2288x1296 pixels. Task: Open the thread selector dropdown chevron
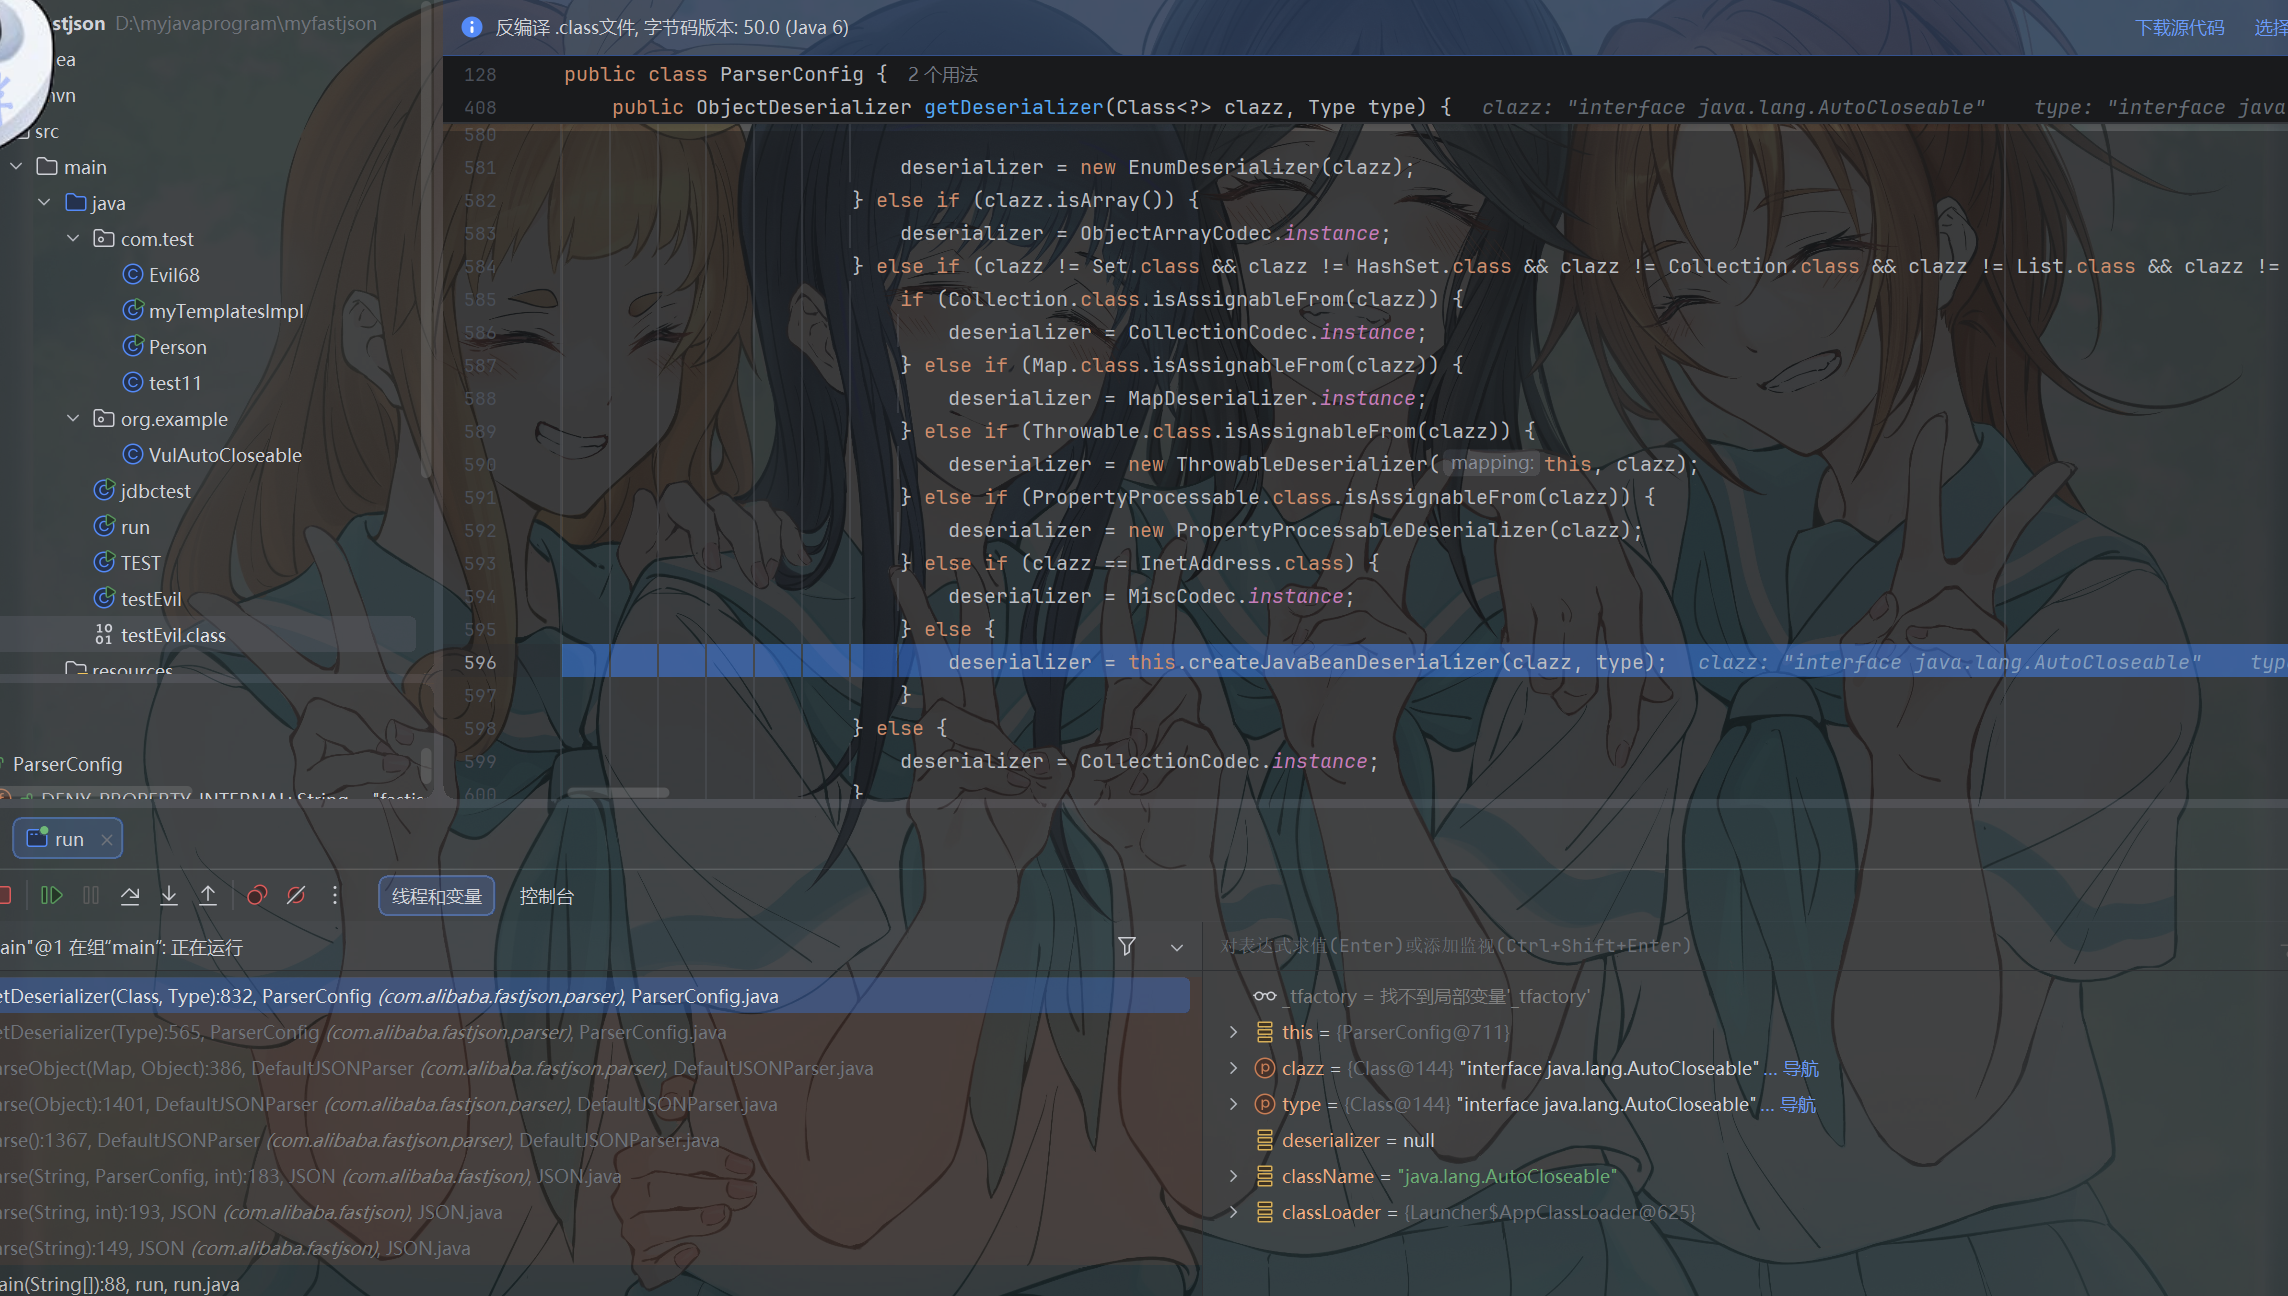[x=1177, y=947]
